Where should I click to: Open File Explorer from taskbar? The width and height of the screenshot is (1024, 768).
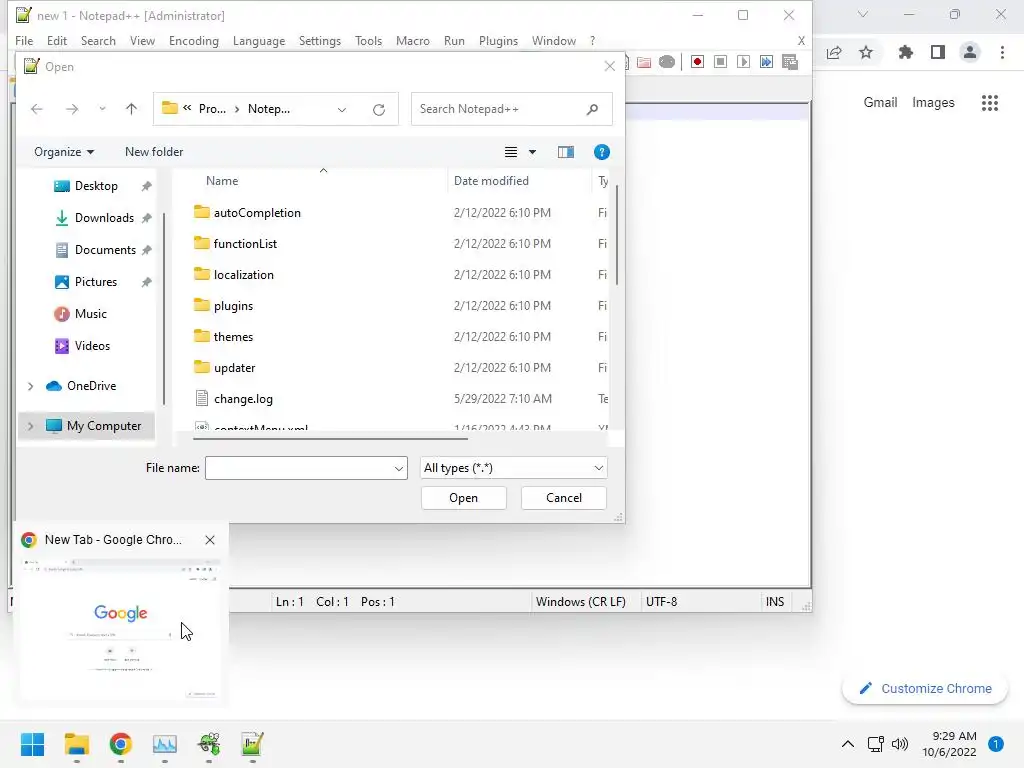[76, 744]
